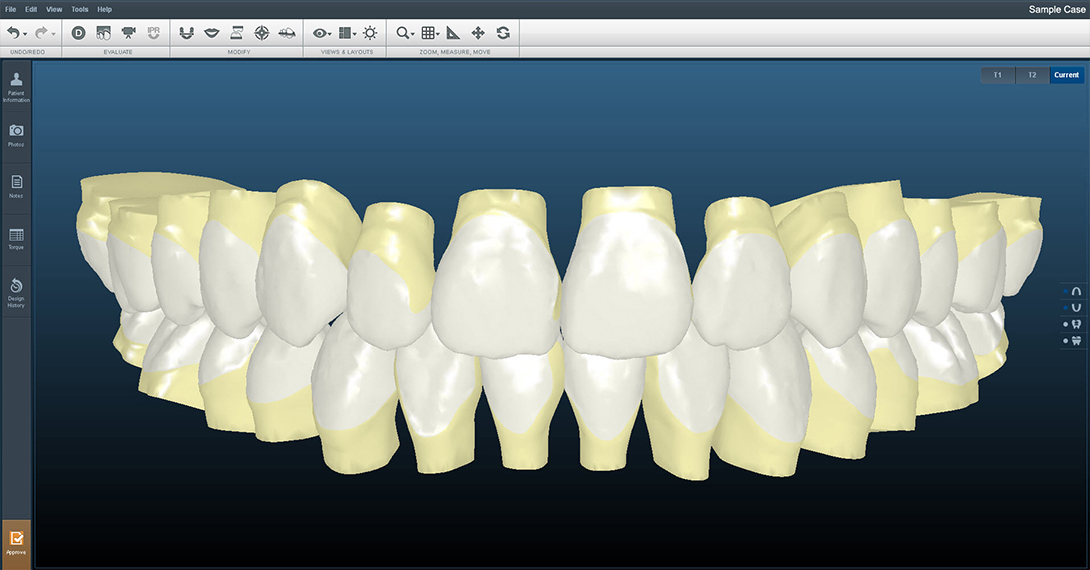
Task: Open the Notes sidebar panel
Action: pyautogui.click(x=16, y=186)
